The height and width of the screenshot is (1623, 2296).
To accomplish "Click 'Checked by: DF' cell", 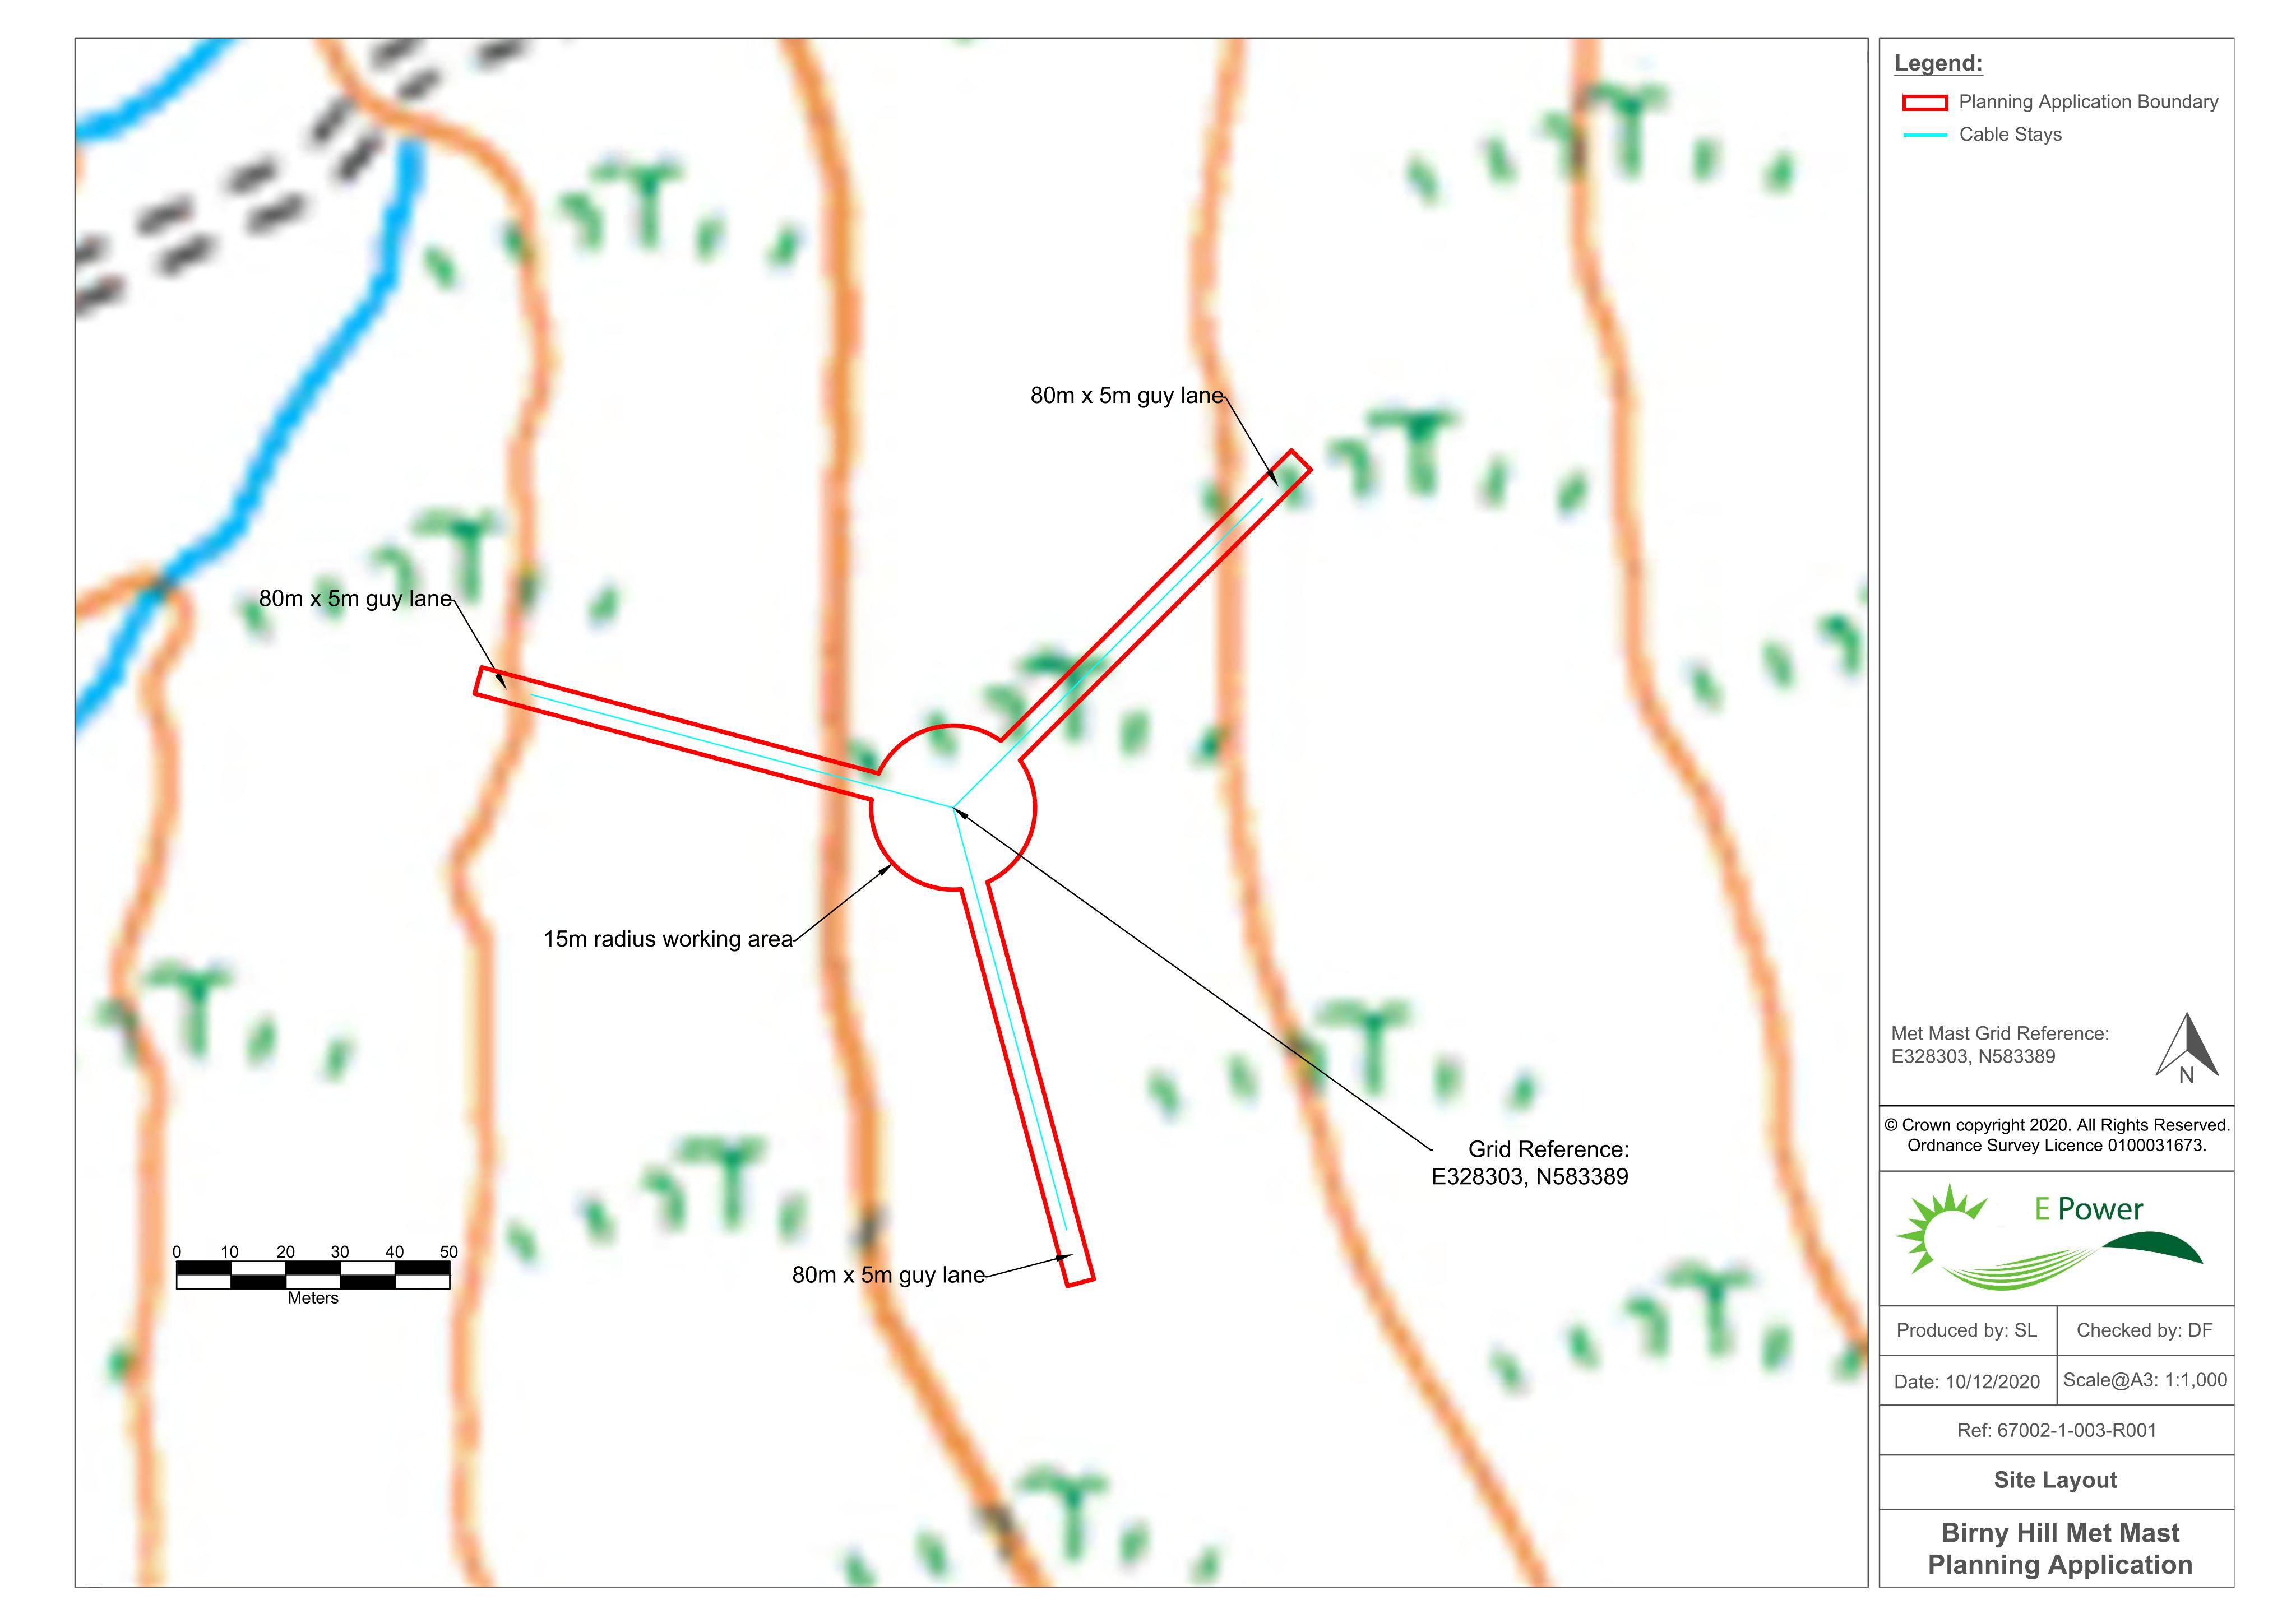I will click(2145, 1331).
